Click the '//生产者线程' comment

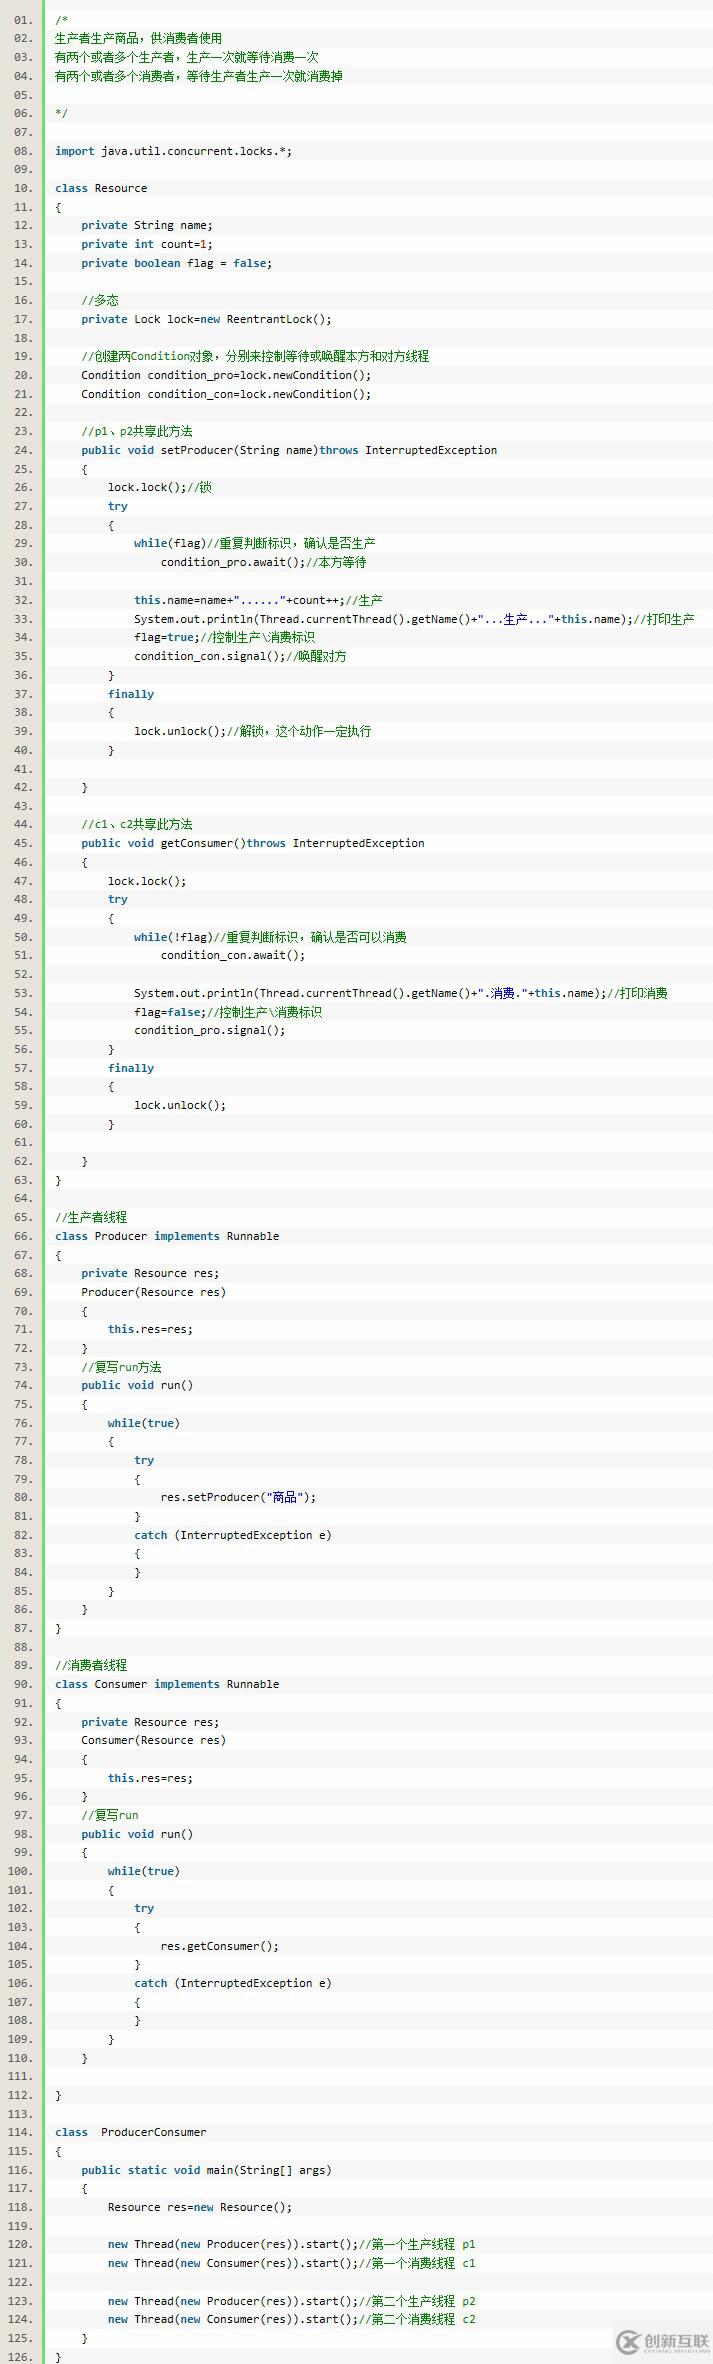[91, 1217]
